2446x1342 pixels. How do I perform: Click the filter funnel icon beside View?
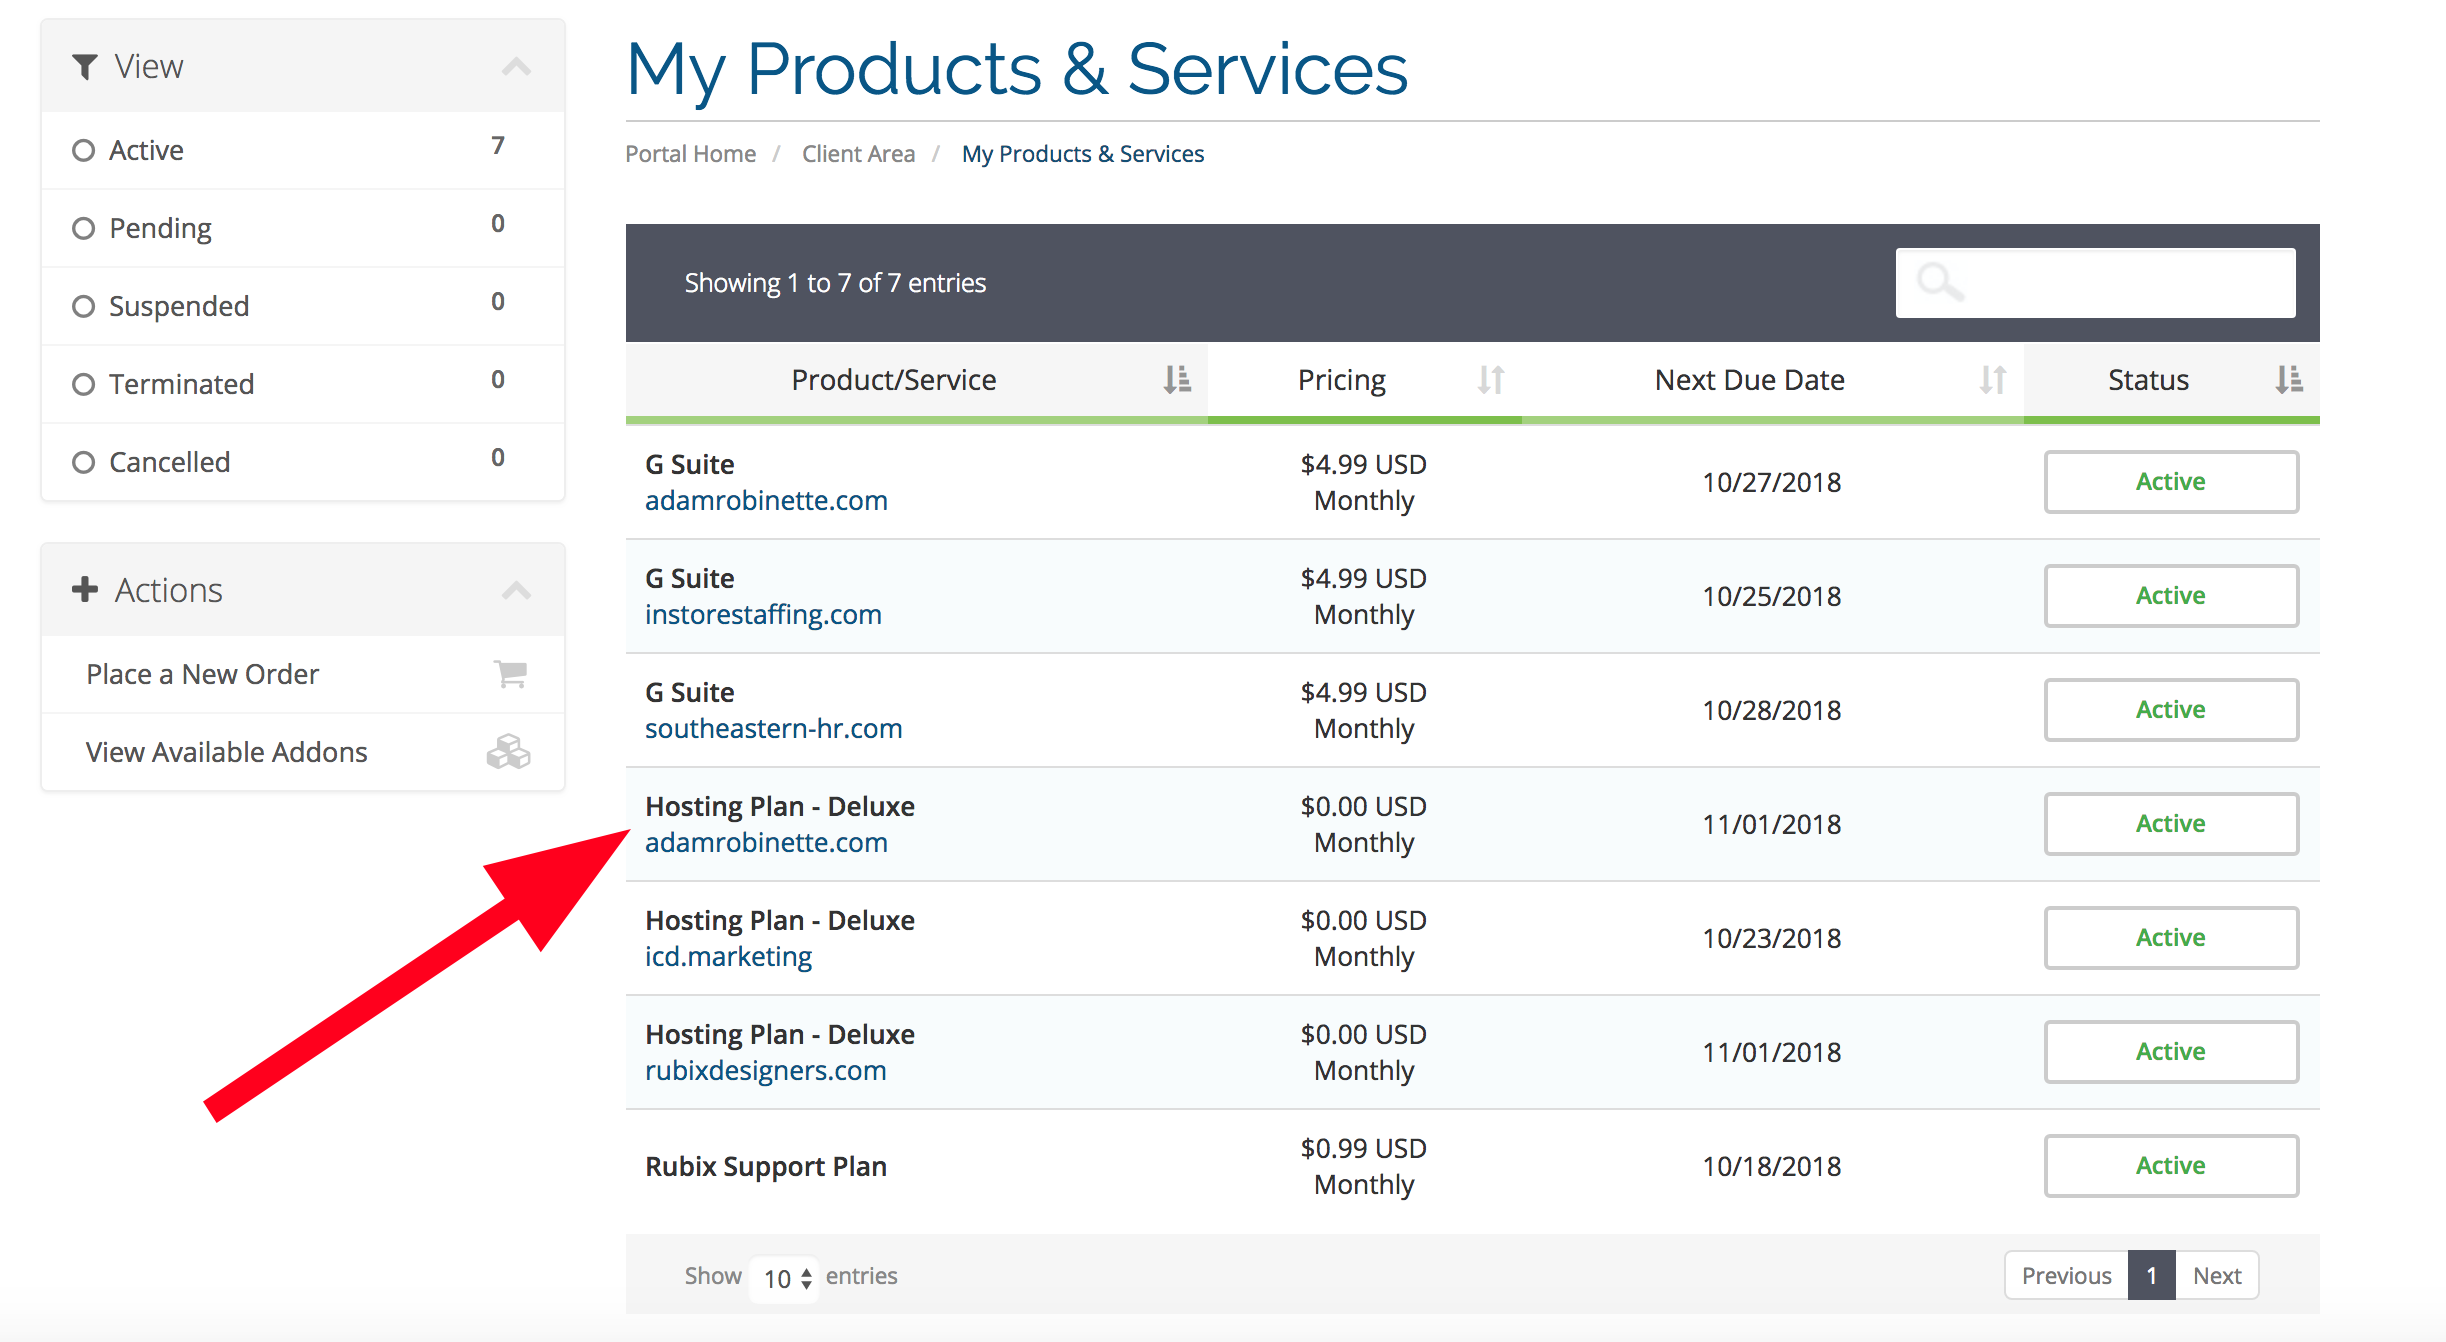coord(85,67)
